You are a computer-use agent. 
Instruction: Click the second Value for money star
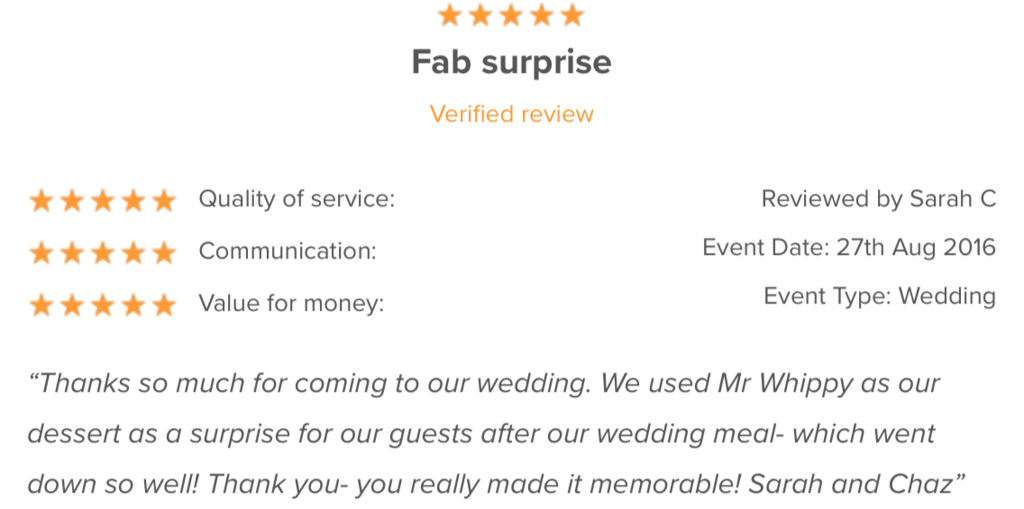pos(72,304)
